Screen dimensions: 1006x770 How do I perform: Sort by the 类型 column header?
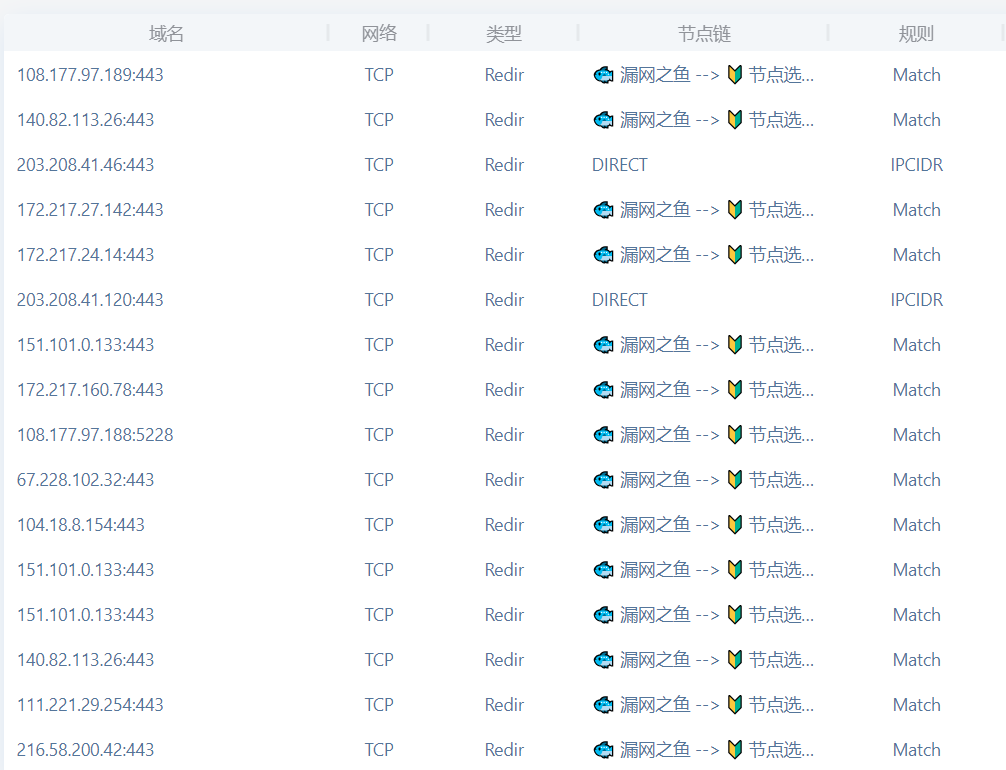[x=504, y=33]
